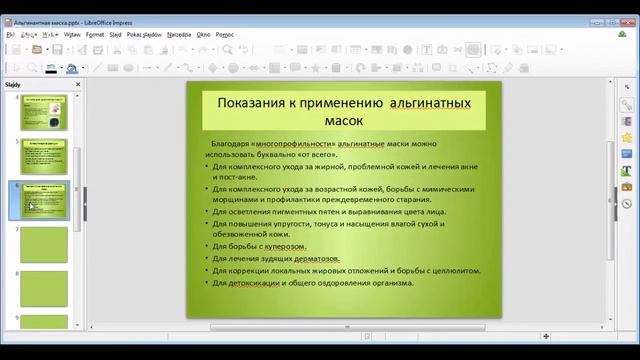The width and height of the screenshot is (640, 360).
Task: Click the Find magnifier icon in toolbar
Action: coord(227,50)
